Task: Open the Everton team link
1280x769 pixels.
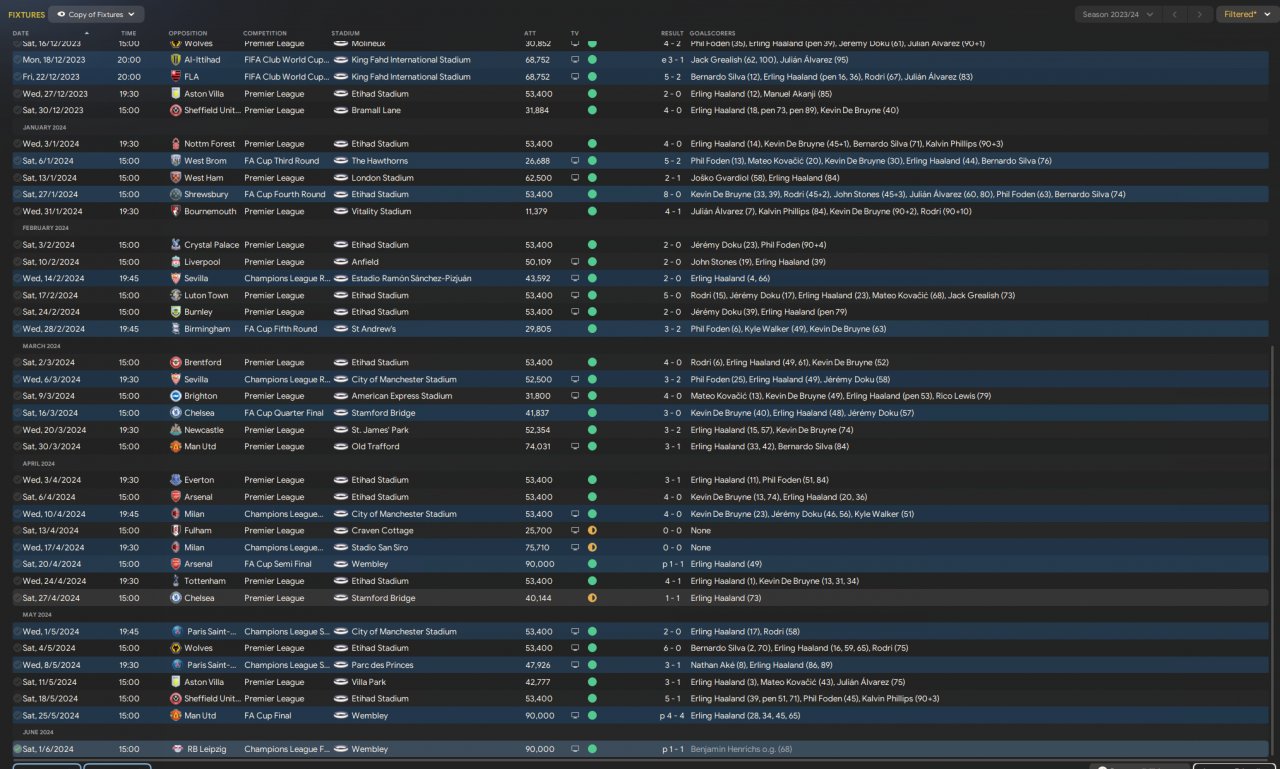Action: (199, 480)
